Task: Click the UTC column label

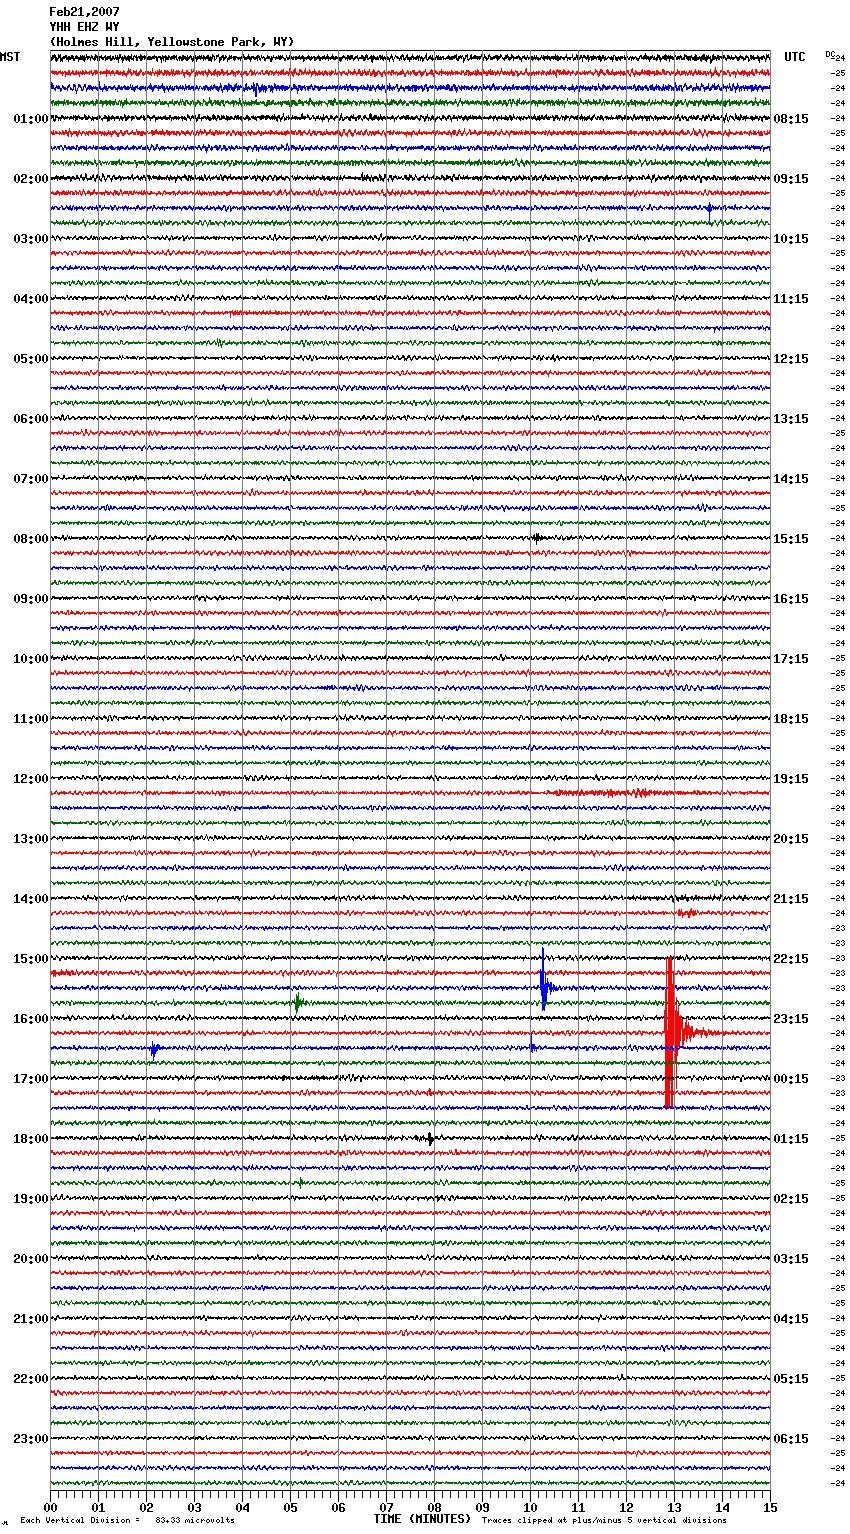Action: pyautogui.click(x=794, y=57)
